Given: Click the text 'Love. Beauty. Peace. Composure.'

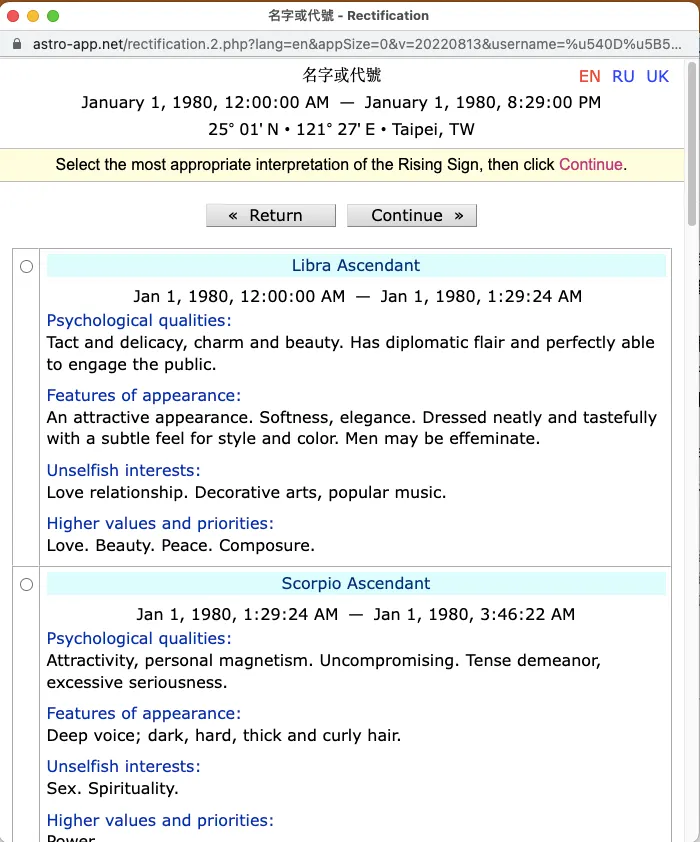Looking at the screenshot, I should 180,546.
